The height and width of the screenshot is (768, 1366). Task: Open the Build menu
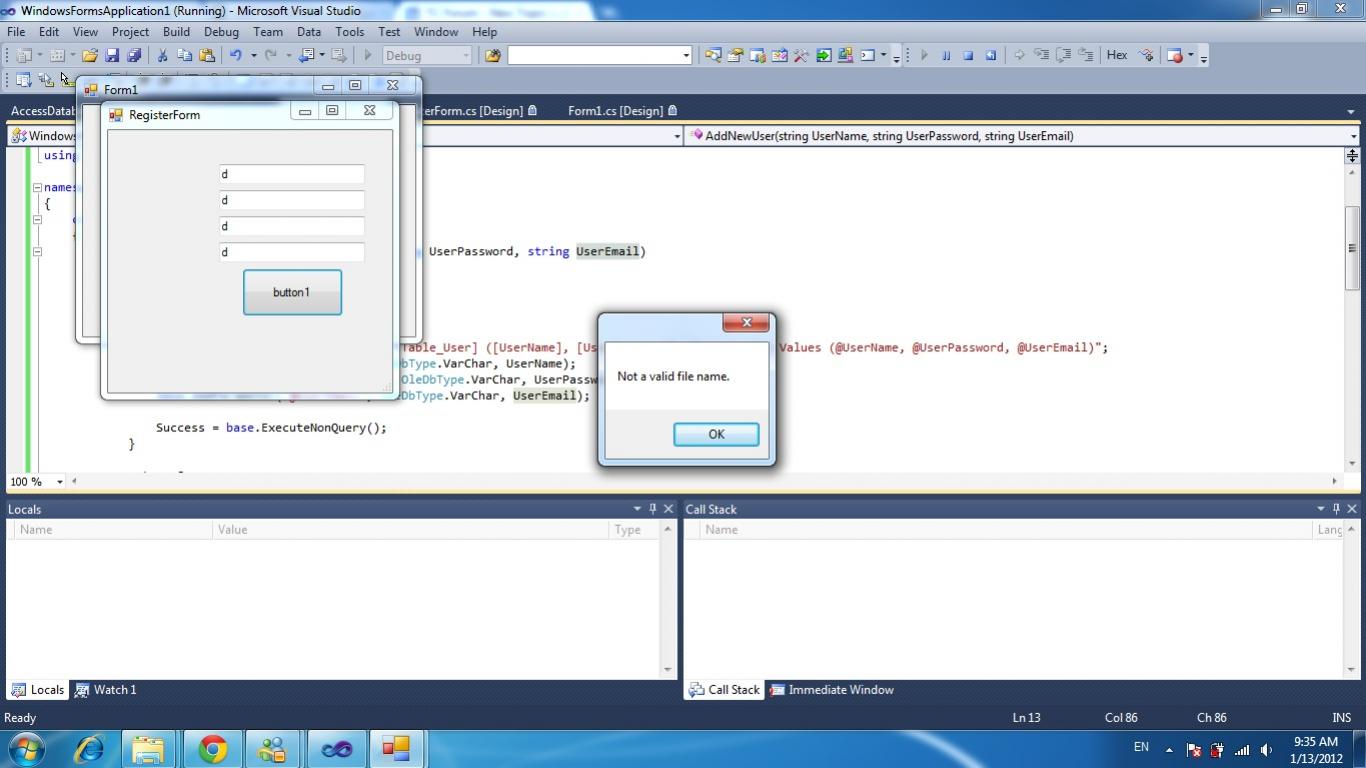point(176,32)
